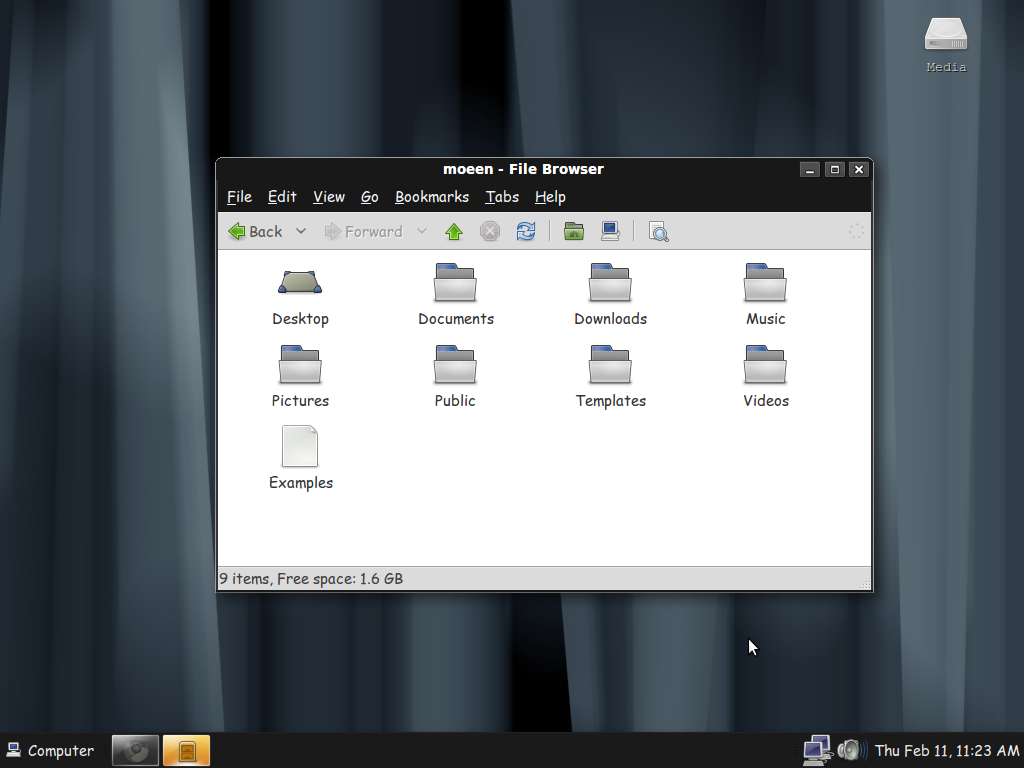The image size is (1024, 768).
Task: Click the orange file browser taskbar button
Action: [186, 750]
